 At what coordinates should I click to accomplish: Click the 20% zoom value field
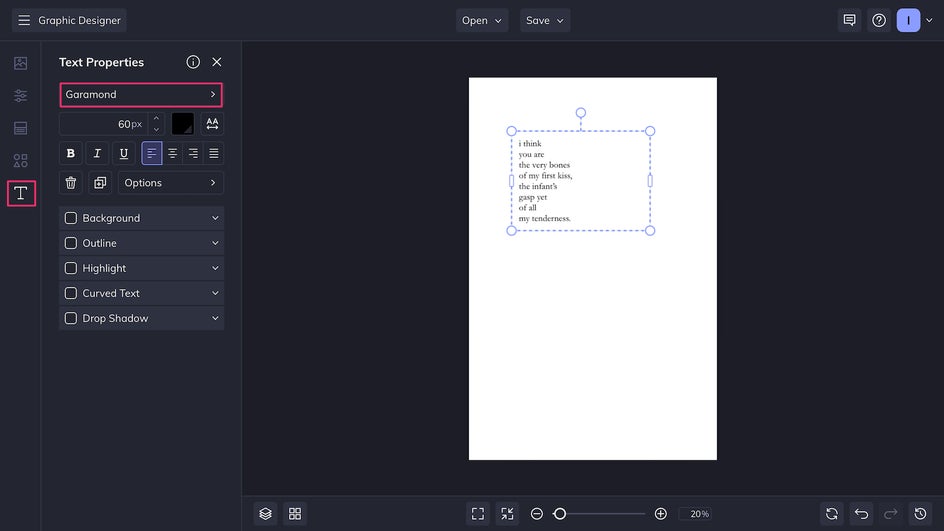[x=696, y=514]
